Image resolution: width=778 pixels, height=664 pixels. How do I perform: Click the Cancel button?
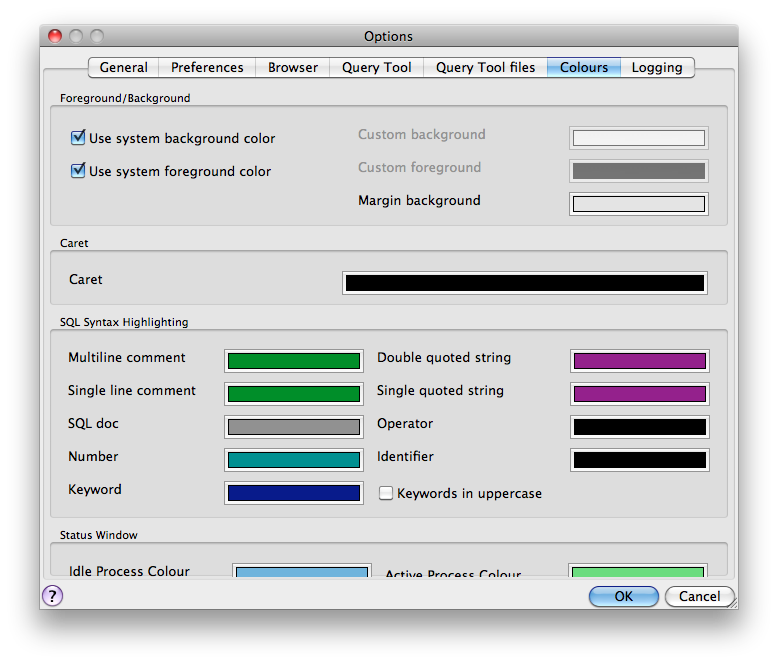click(699, 597)
